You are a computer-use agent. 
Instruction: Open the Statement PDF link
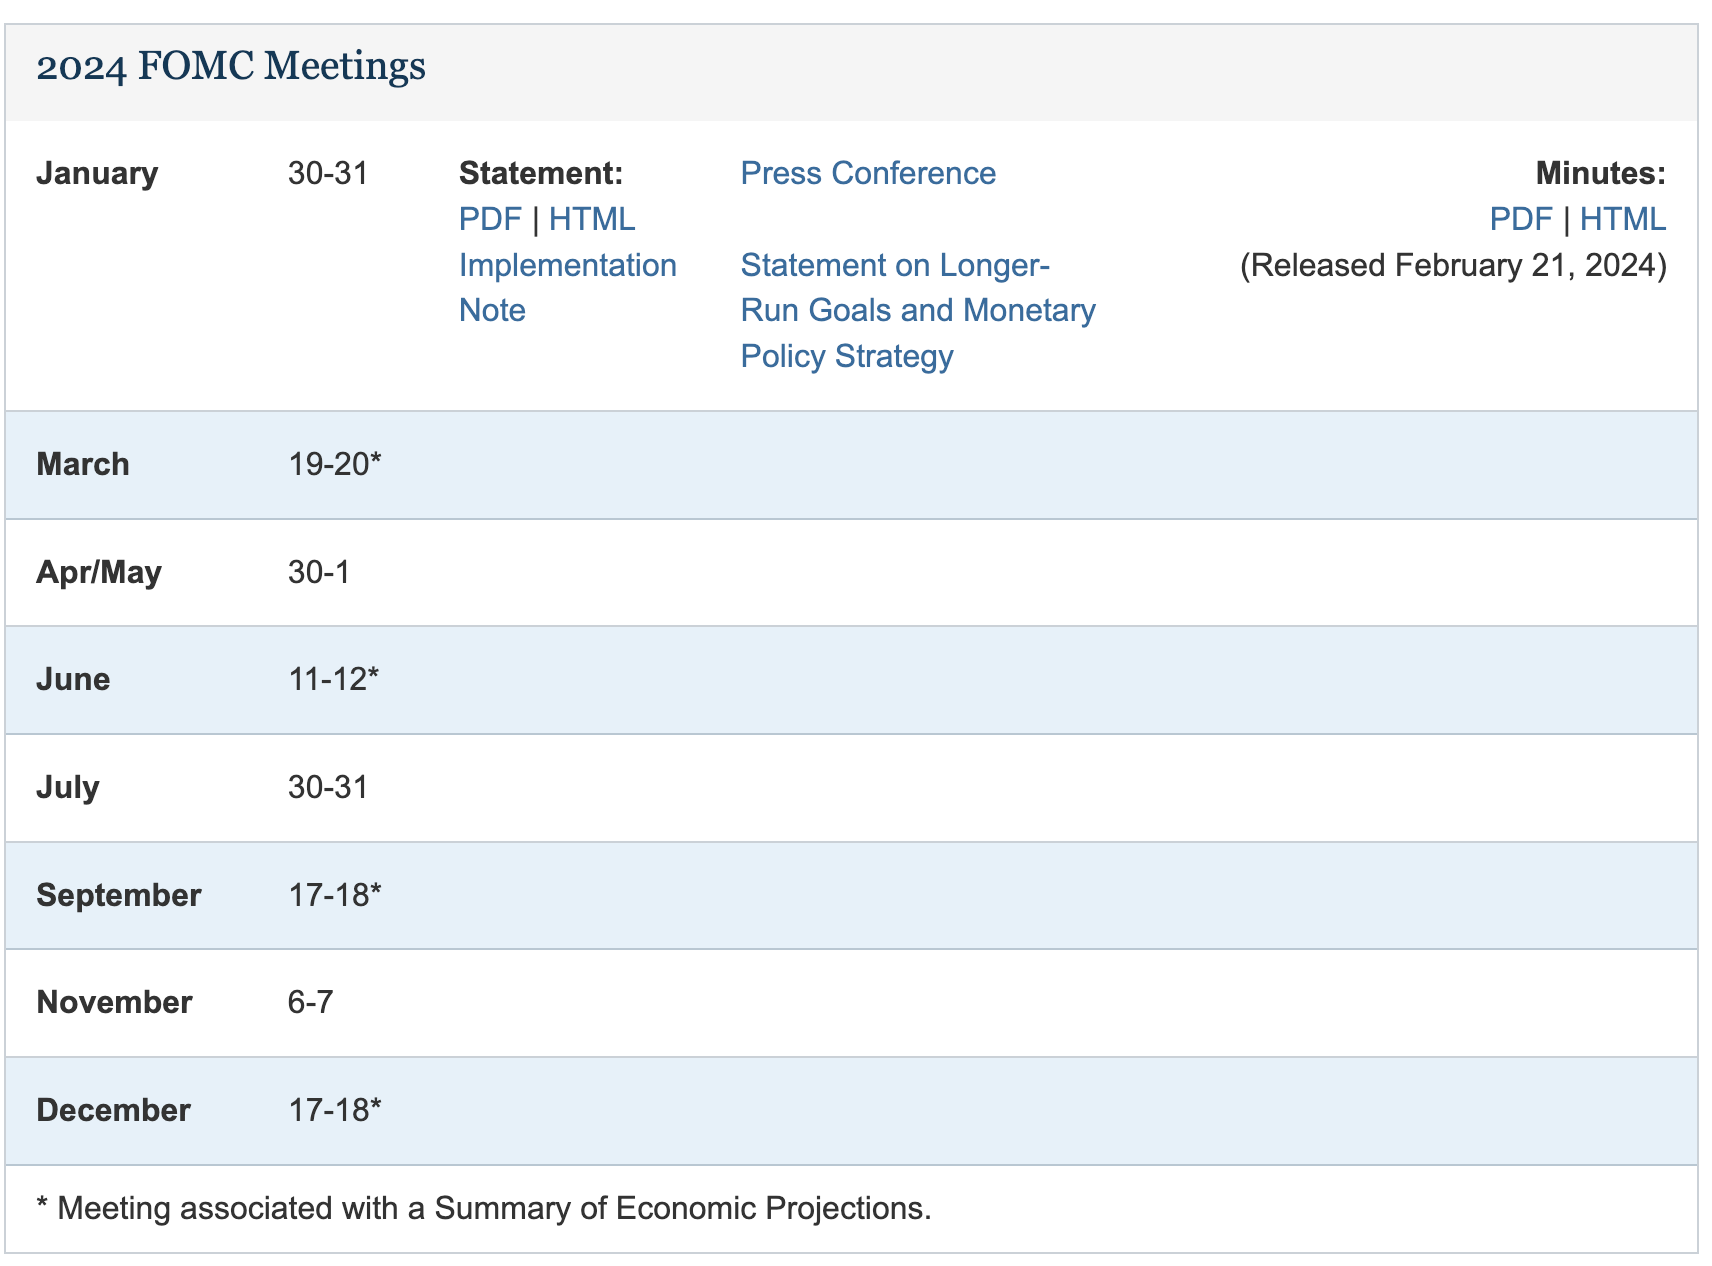tap(489, 219)
